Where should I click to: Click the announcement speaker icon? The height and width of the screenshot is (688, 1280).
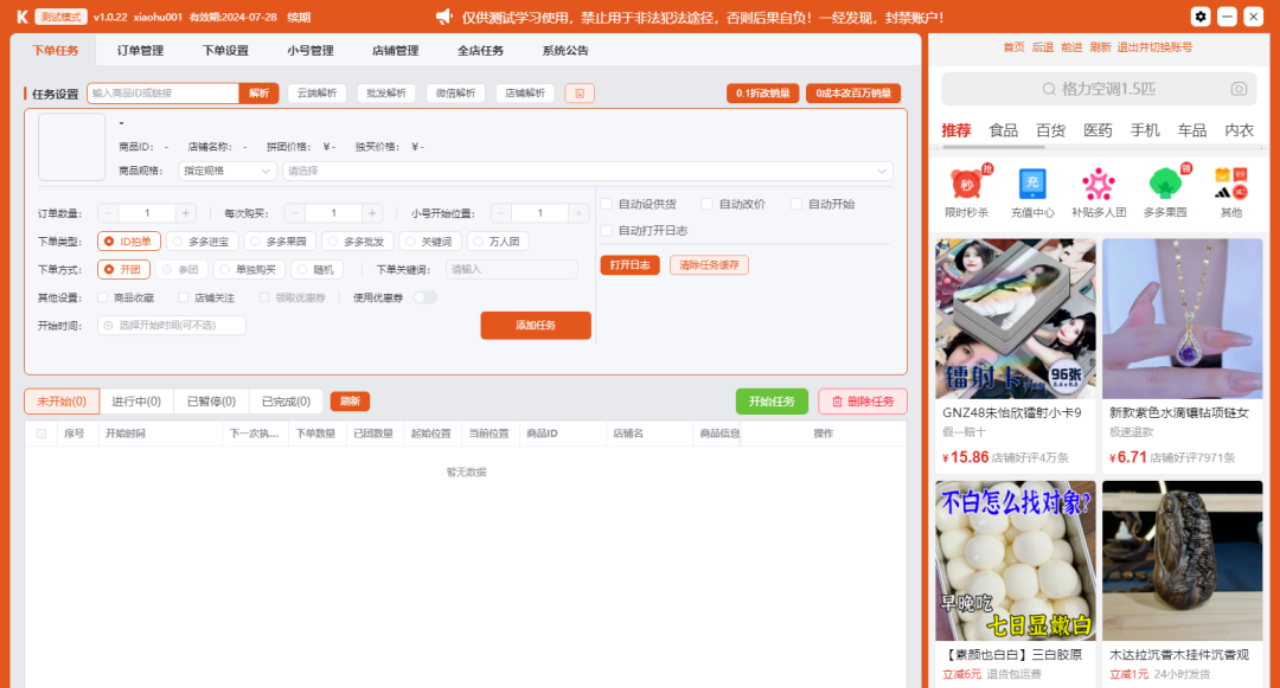pos(443,15)
